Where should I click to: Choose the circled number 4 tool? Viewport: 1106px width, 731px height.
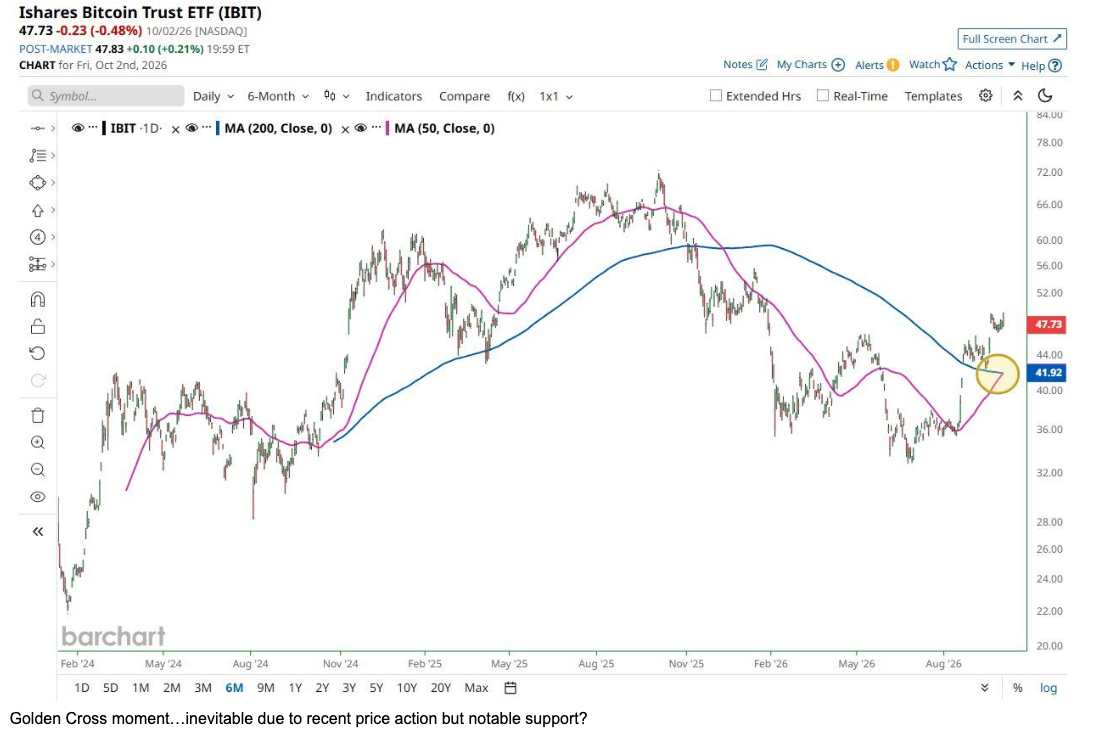point(37,237)
